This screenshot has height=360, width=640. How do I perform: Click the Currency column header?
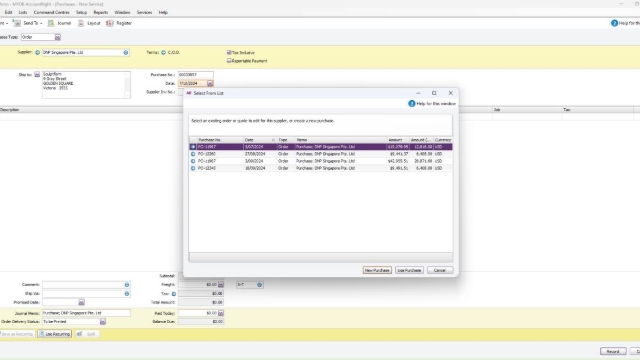(x=442, y=140)
